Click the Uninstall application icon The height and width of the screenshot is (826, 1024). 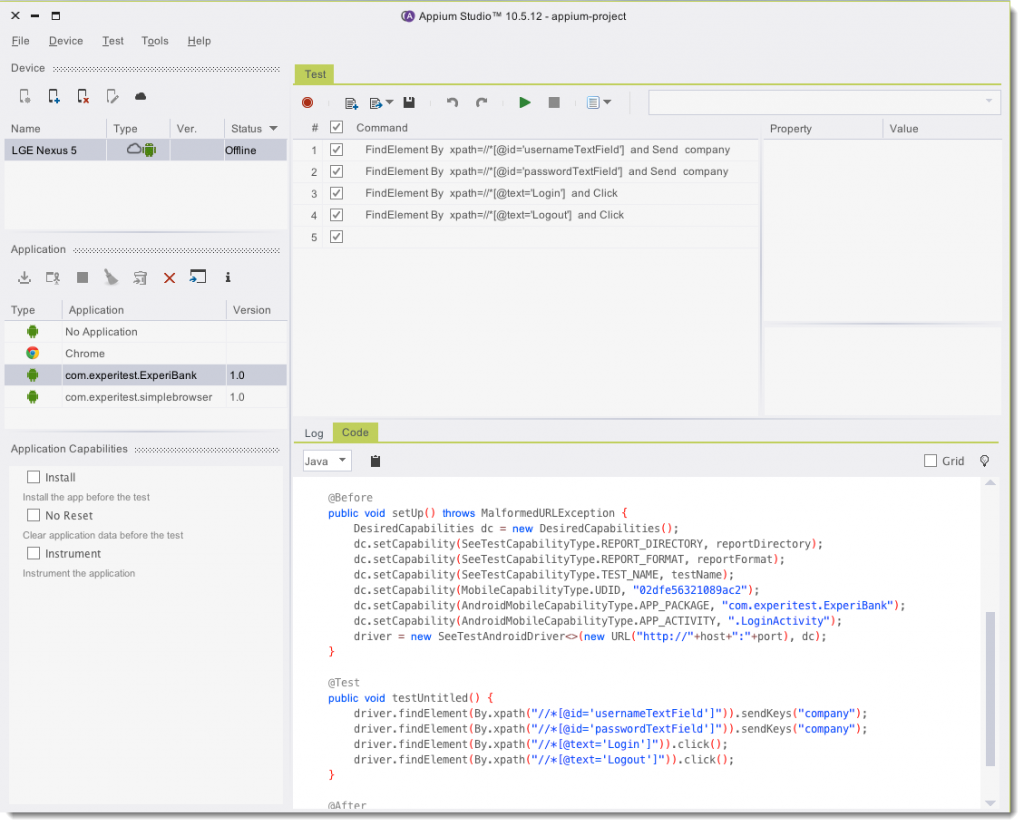tap(140, 278)
